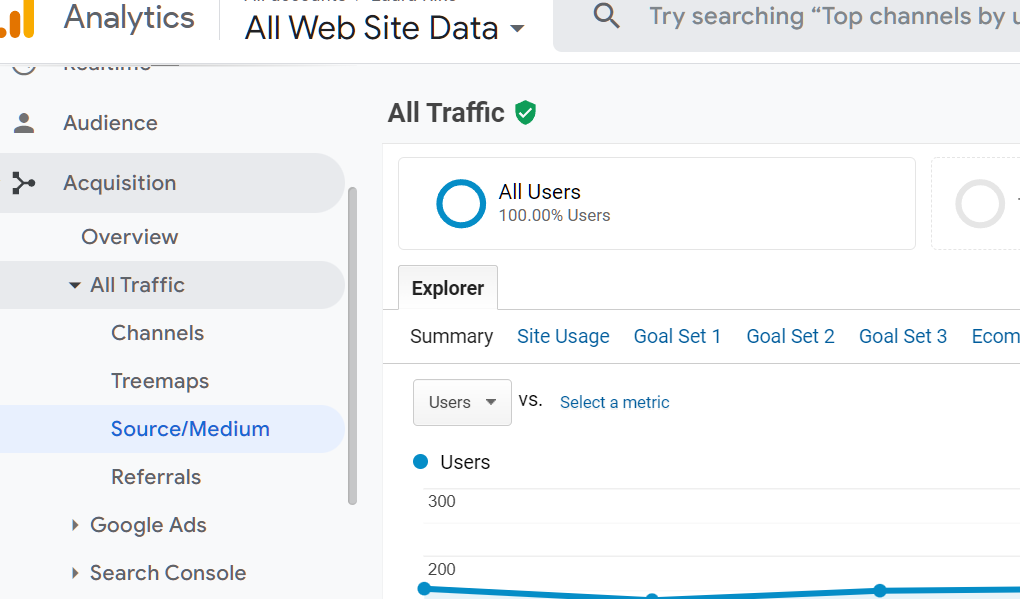Switch to the Goal Set 1 metric group
Image resolution: width=1020 pixels, height=599 pixels.
(x=677, y=336)
